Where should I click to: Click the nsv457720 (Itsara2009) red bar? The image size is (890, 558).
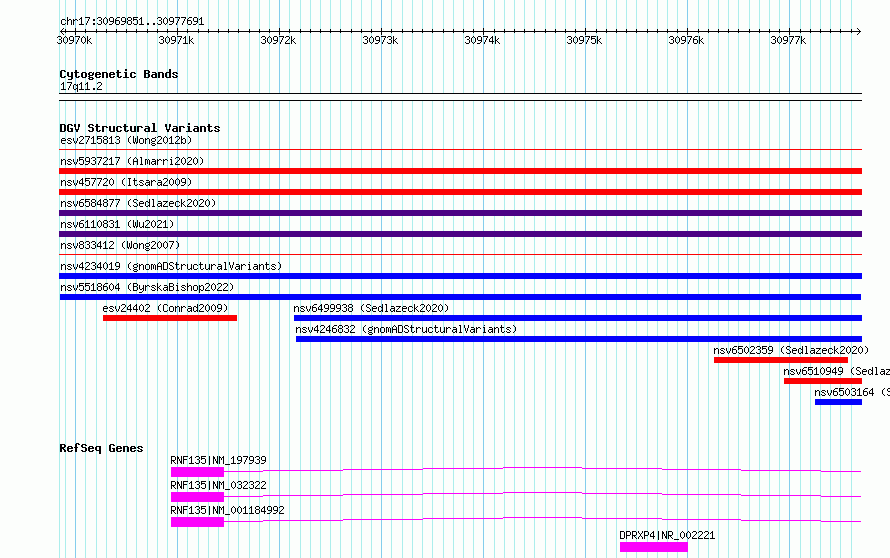[460, 192]
